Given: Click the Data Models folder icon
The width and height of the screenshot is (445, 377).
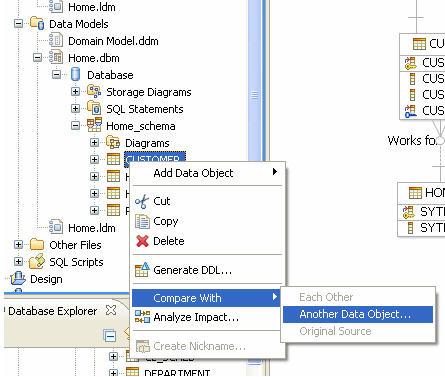Looking at the screenshot, I should (37, 23).
